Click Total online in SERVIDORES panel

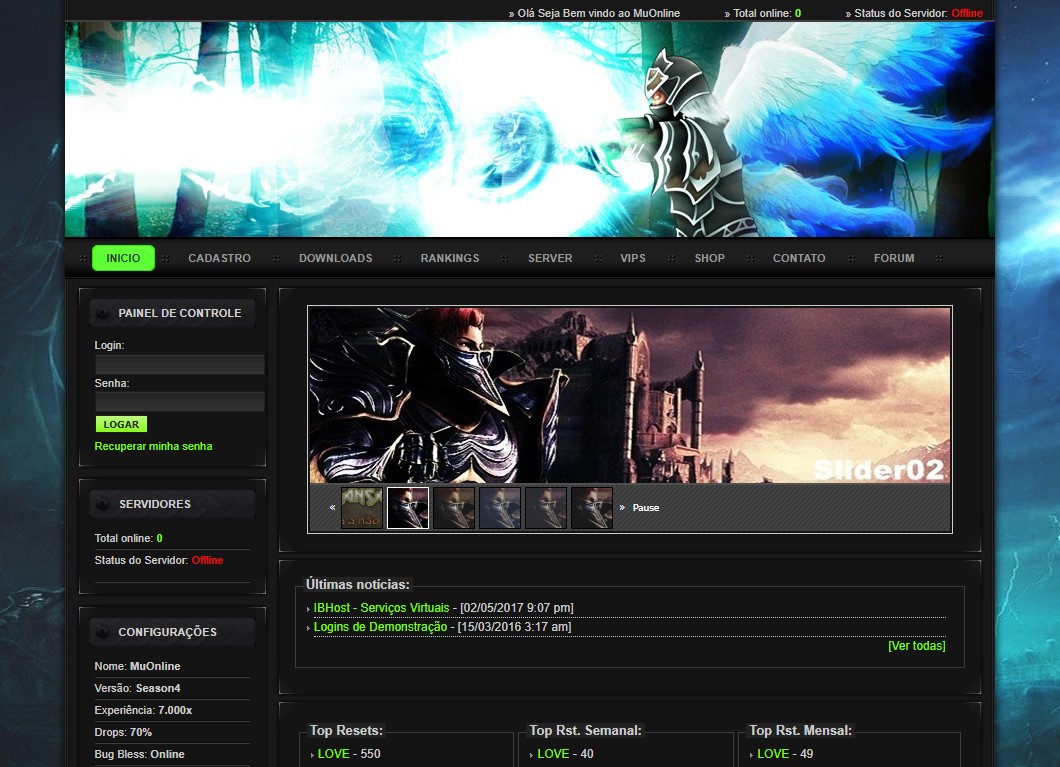[128, 539]
